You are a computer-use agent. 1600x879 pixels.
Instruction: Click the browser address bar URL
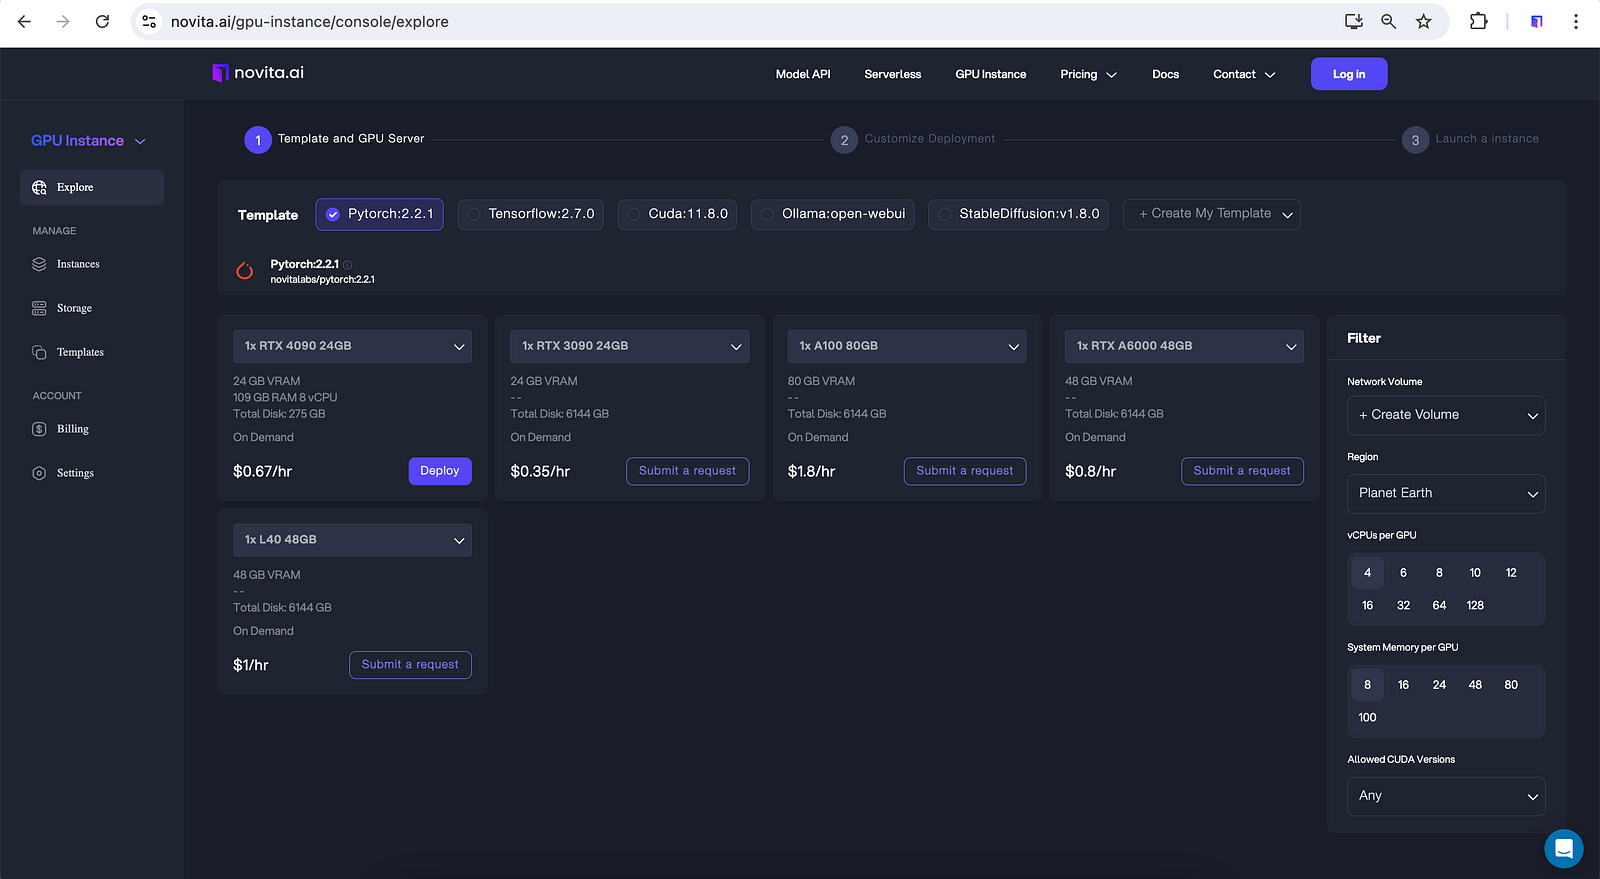point(310,21)
